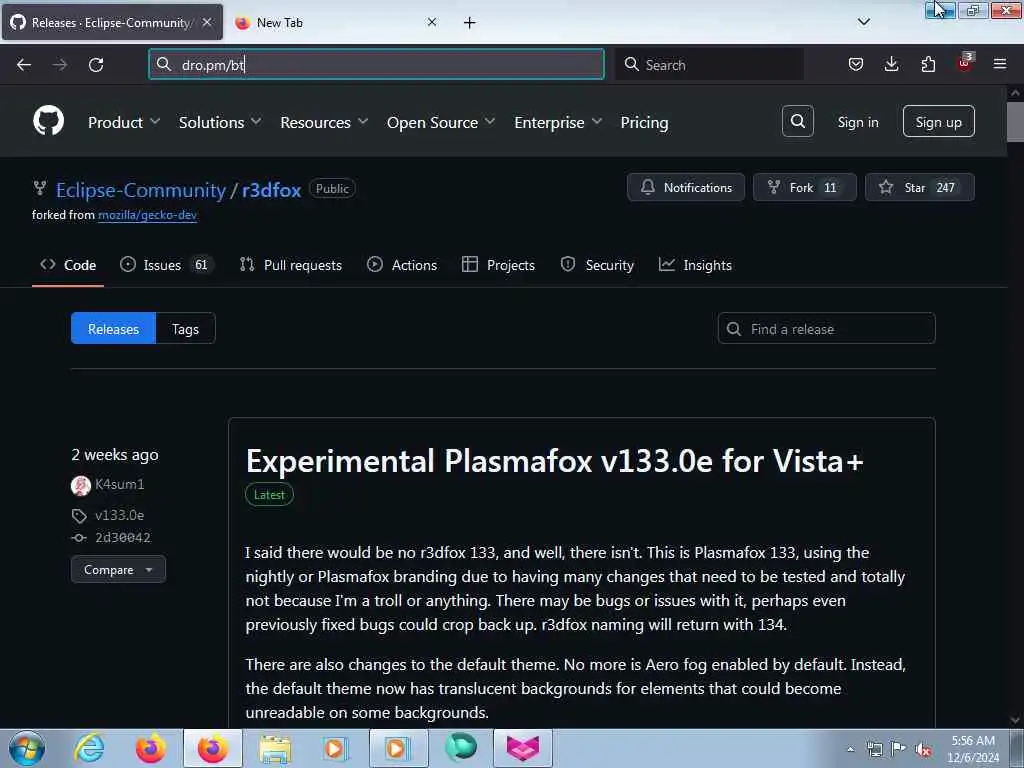This screenshot has height=768, width=1024.
Task: Open the Eclipse-Community organization link
Action: coord(140,190)
